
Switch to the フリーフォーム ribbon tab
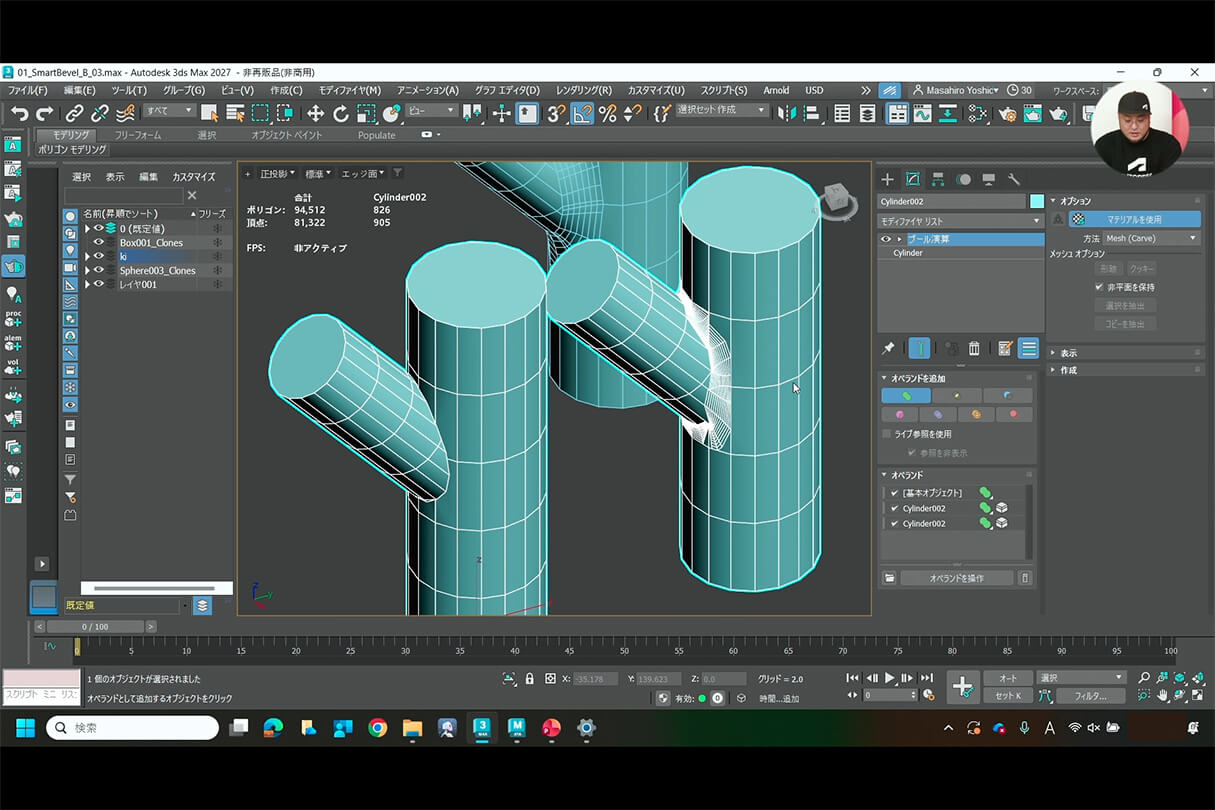[137, 135]
